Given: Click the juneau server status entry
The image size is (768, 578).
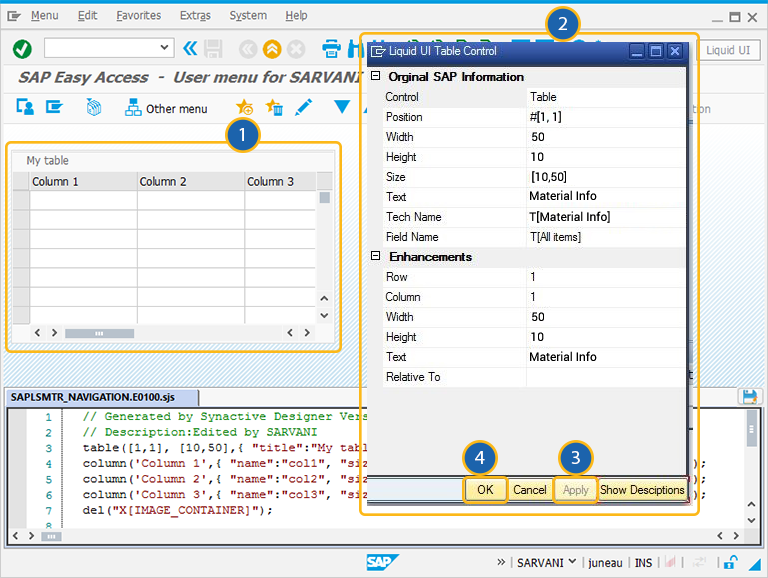Looking at the screenshot, I should point(605,563).
